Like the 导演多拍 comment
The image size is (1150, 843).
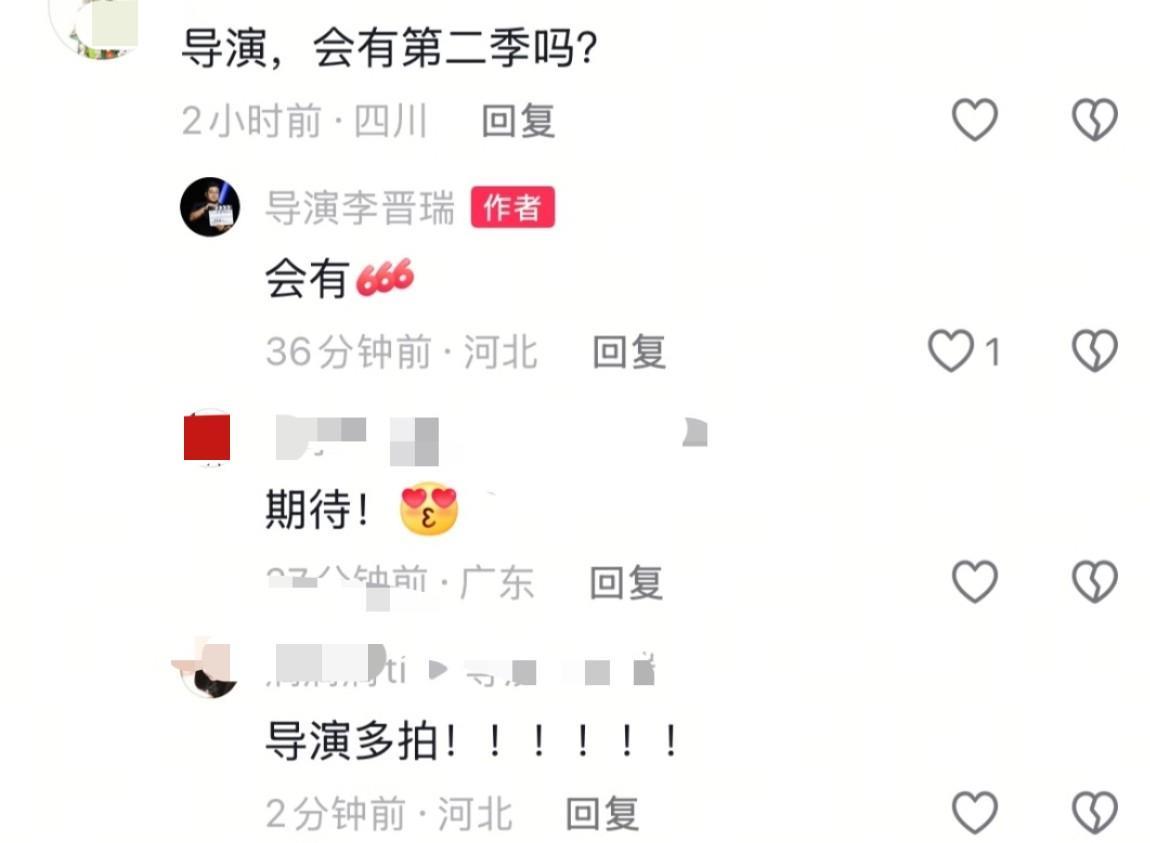point(975,813)
